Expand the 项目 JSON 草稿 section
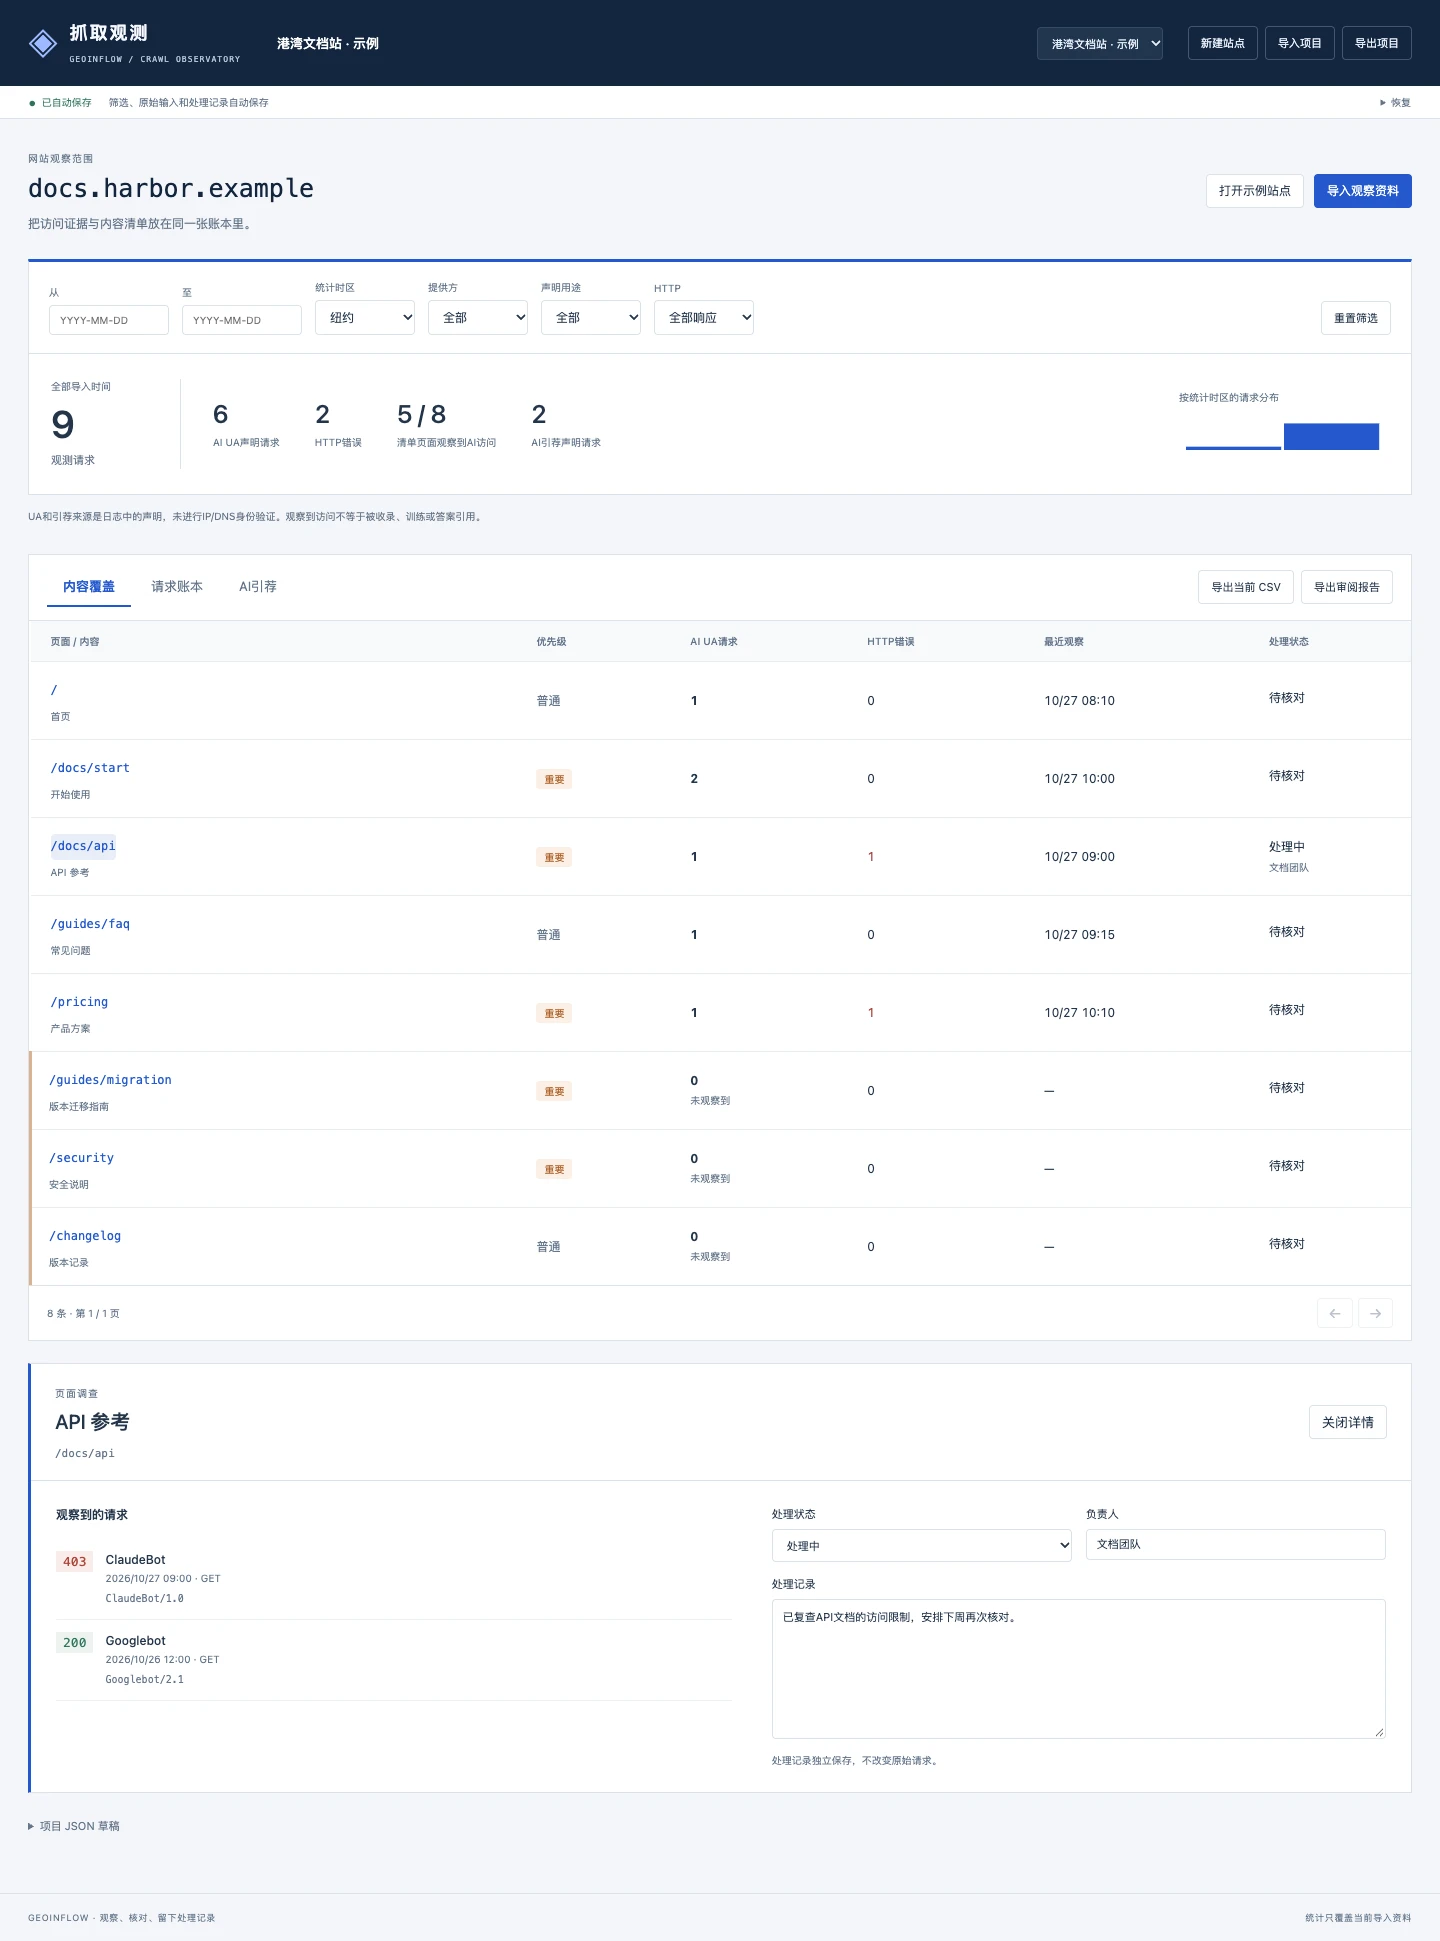The image size is (1440, 1941). click(74, 1826)
